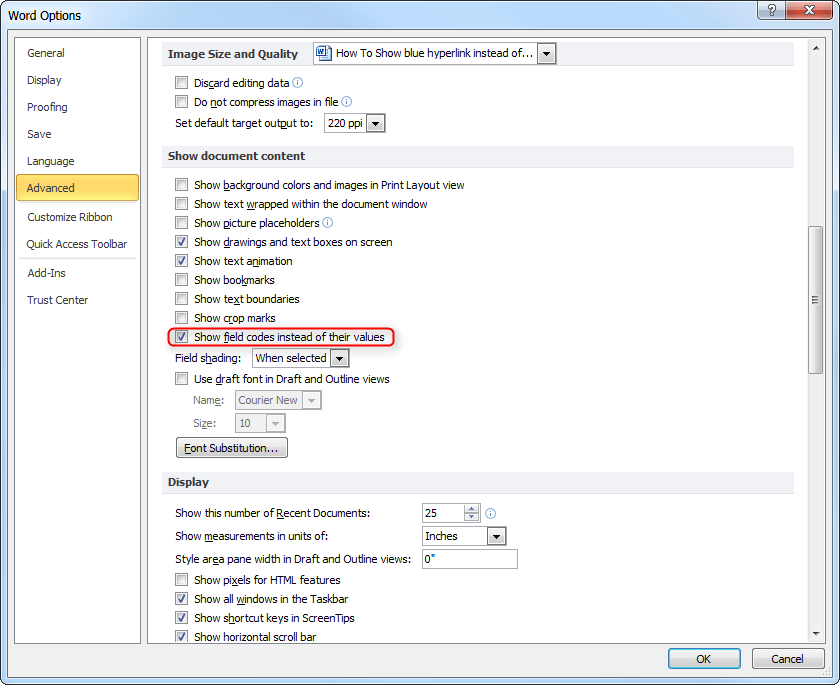Switch to the Display page
This screenshot has height=685, width=840.
[46, 80]
